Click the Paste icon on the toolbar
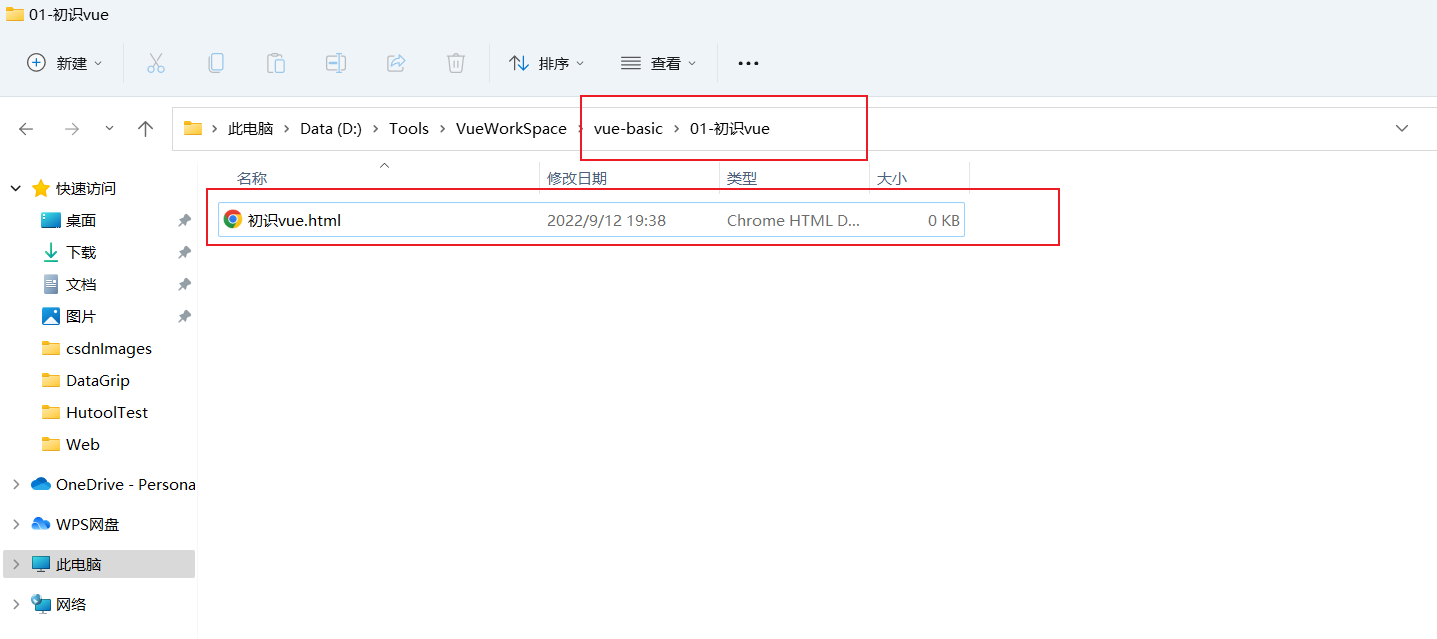The image size is (1437, 639). coord(276,62)
